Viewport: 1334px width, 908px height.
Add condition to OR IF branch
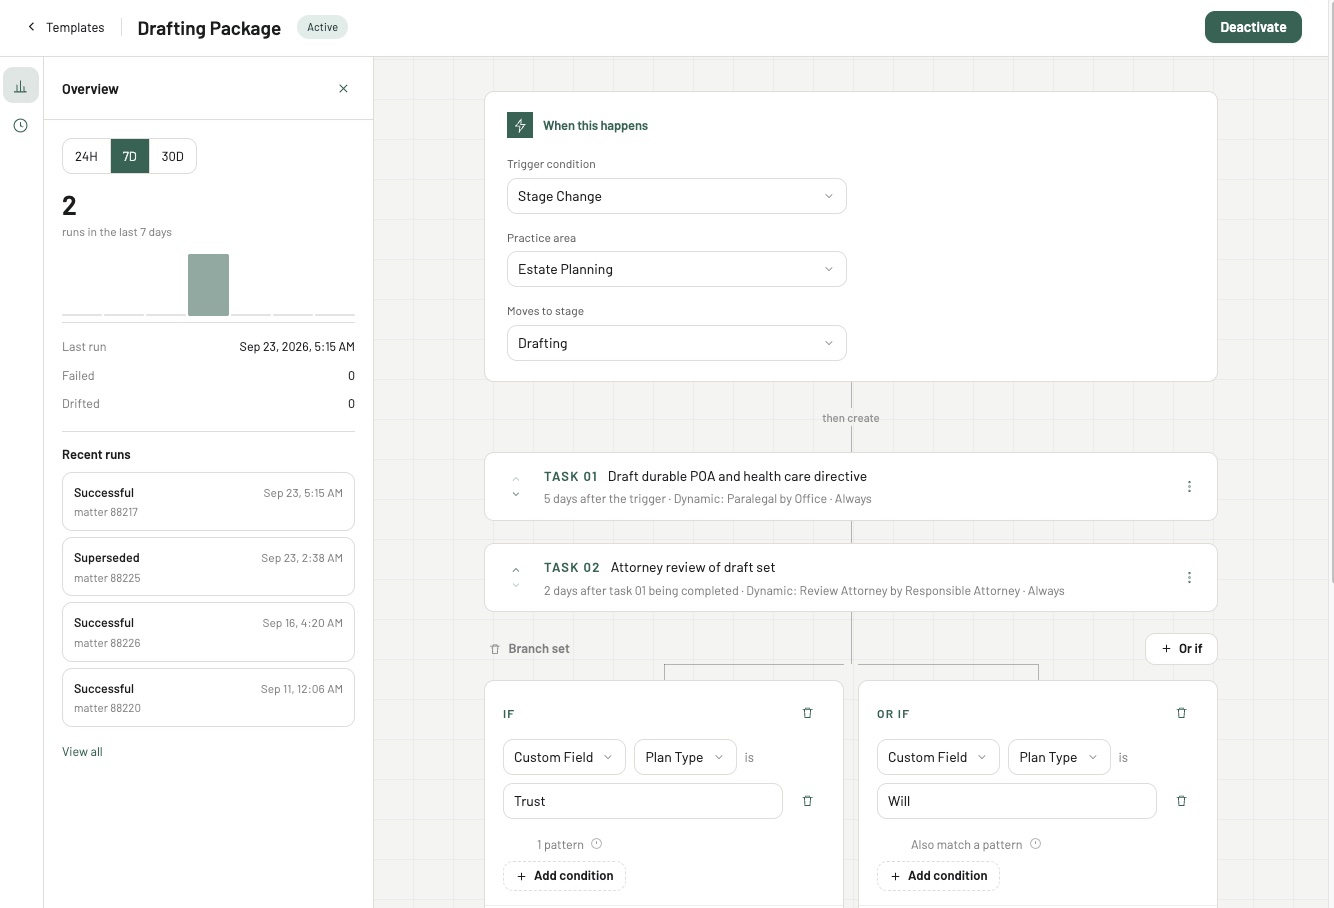coord(939,876)
